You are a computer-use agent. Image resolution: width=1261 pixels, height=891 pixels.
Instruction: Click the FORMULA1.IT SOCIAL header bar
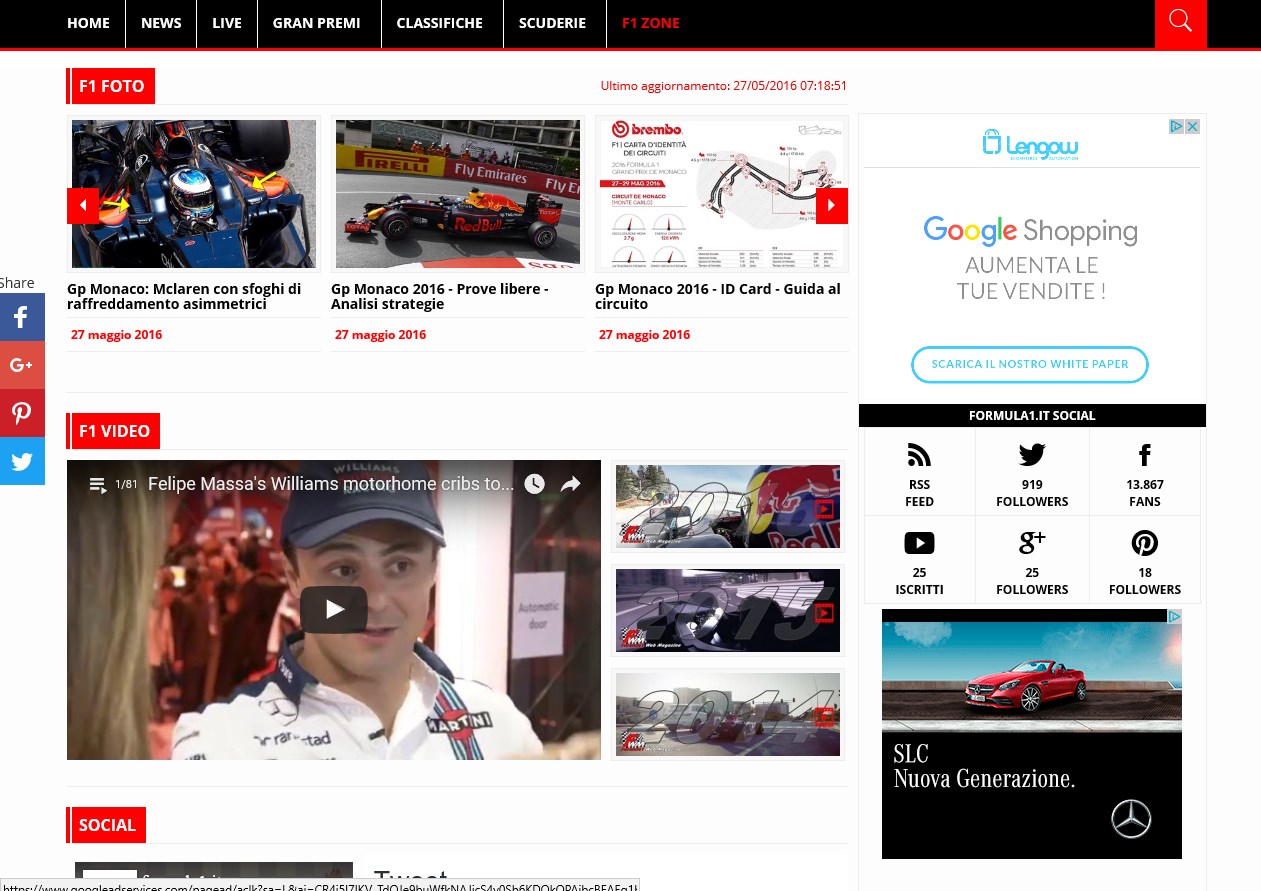(x=1032, y=415)
